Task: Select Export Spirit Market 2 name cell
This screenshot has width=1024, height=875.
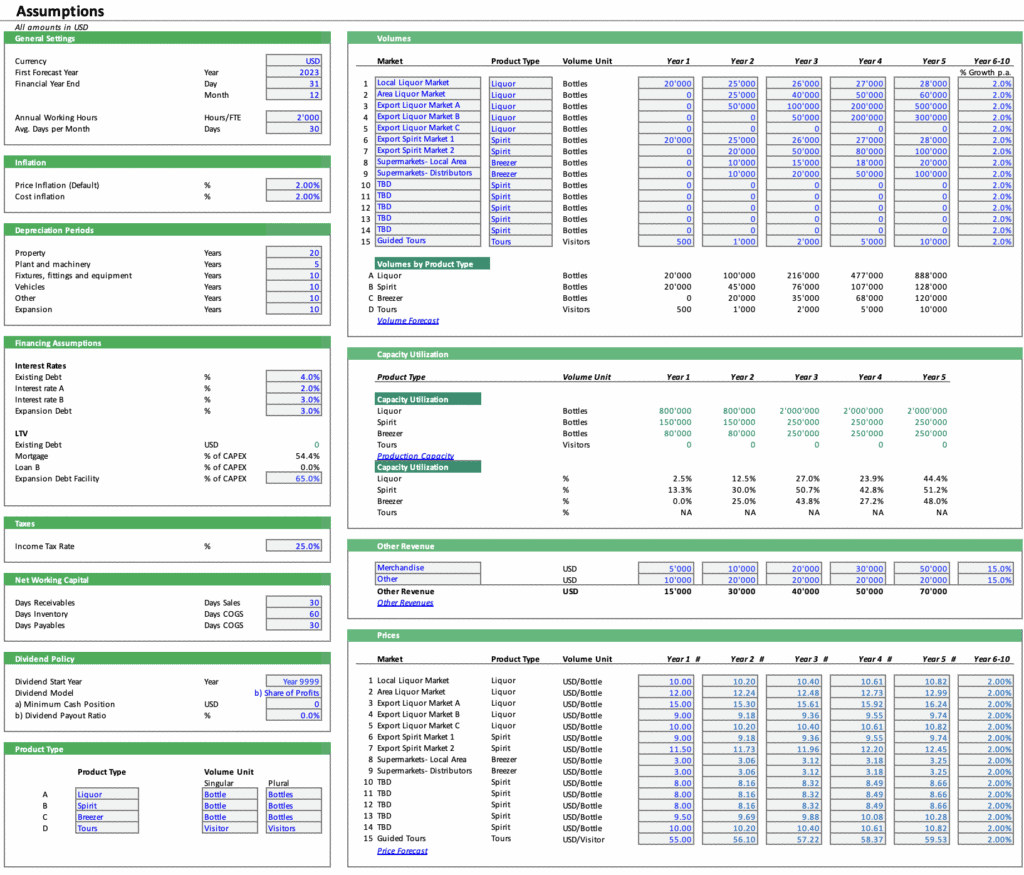Action: tap(428, 150)
